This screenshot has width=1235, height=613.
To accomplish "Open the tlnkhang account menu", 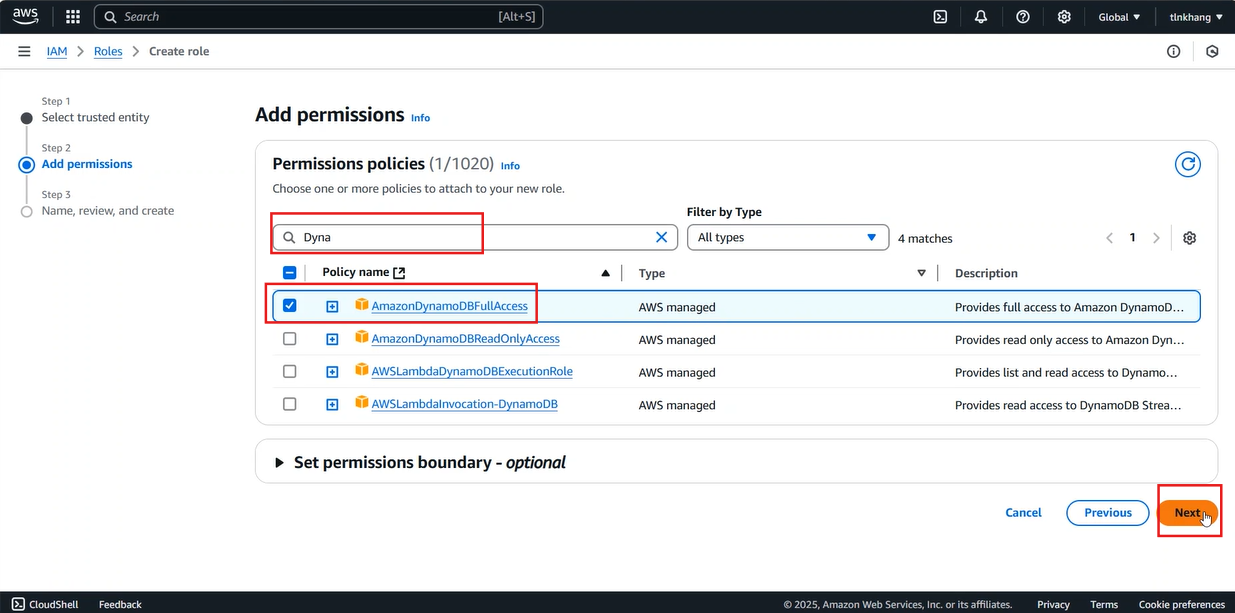I will 1196,17.
